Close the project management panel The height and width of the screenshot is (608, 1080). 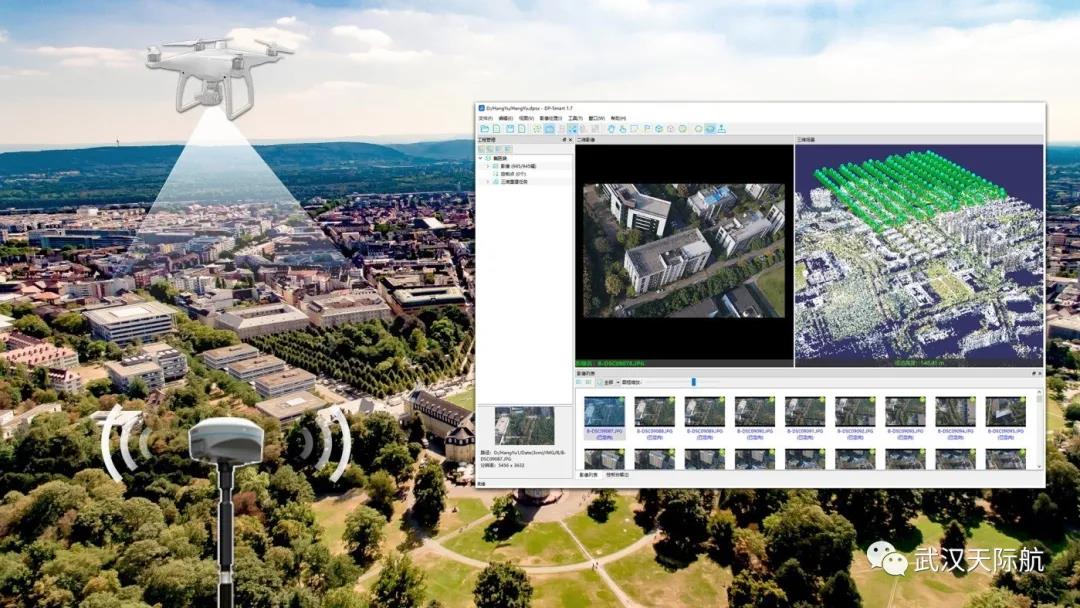click(x=570, y=140)
